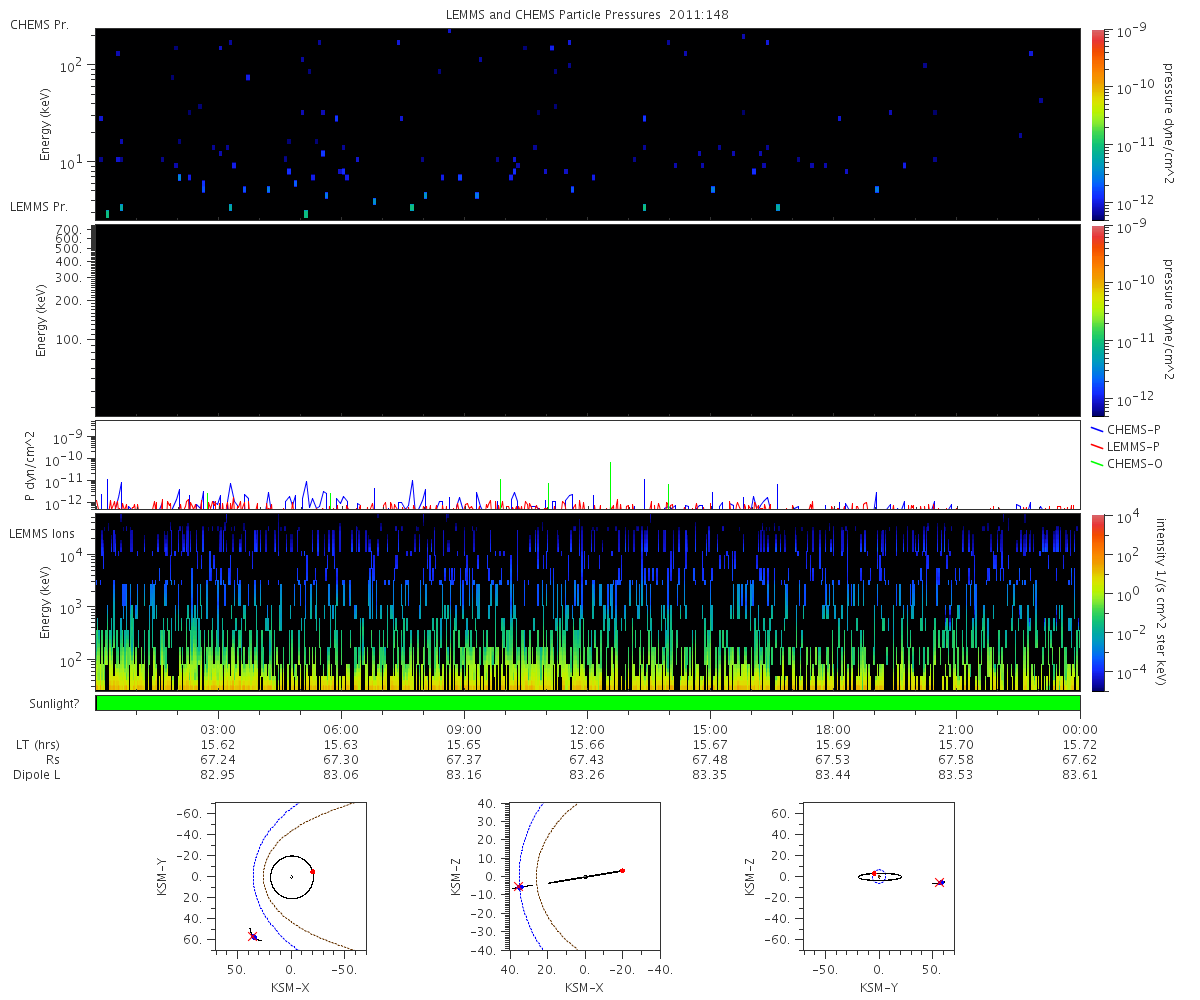Click the ring ellipse in the KSM-Y/KSM-Z plot
Viewport: 1200px width, 1000px height.
click(879, 877)
